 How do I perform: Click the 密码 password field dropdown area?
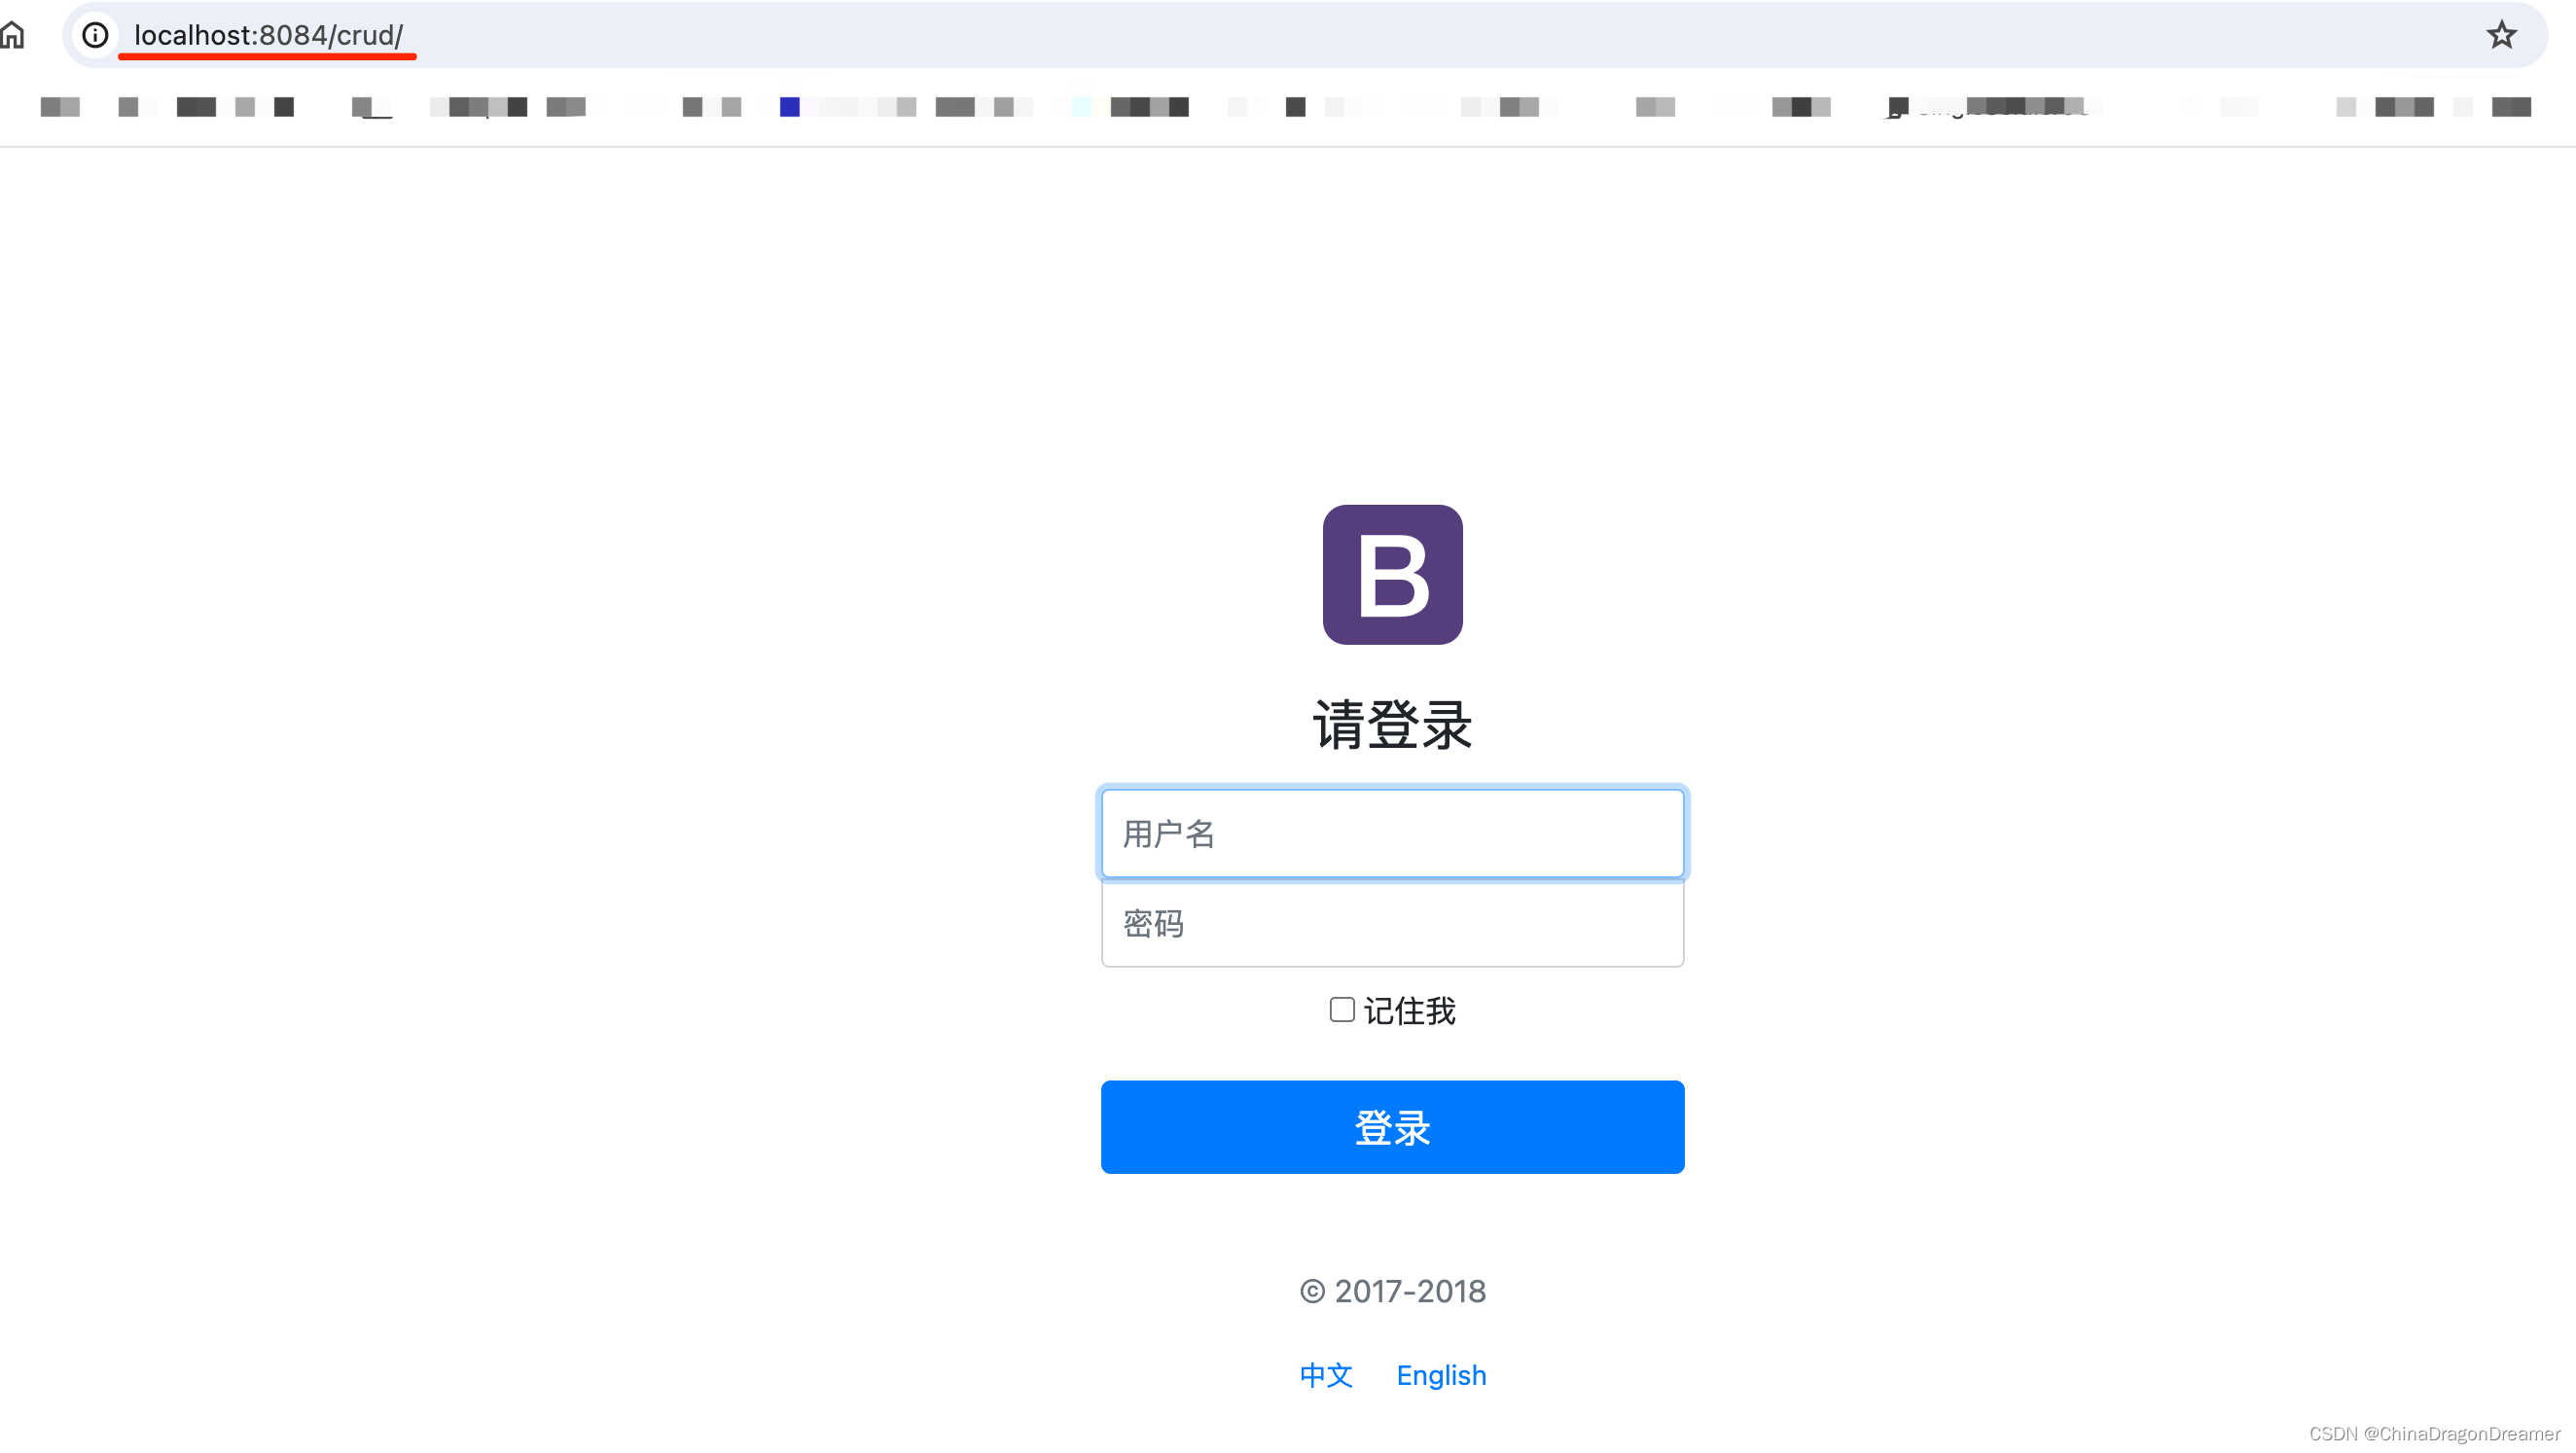coord(1390,922)
